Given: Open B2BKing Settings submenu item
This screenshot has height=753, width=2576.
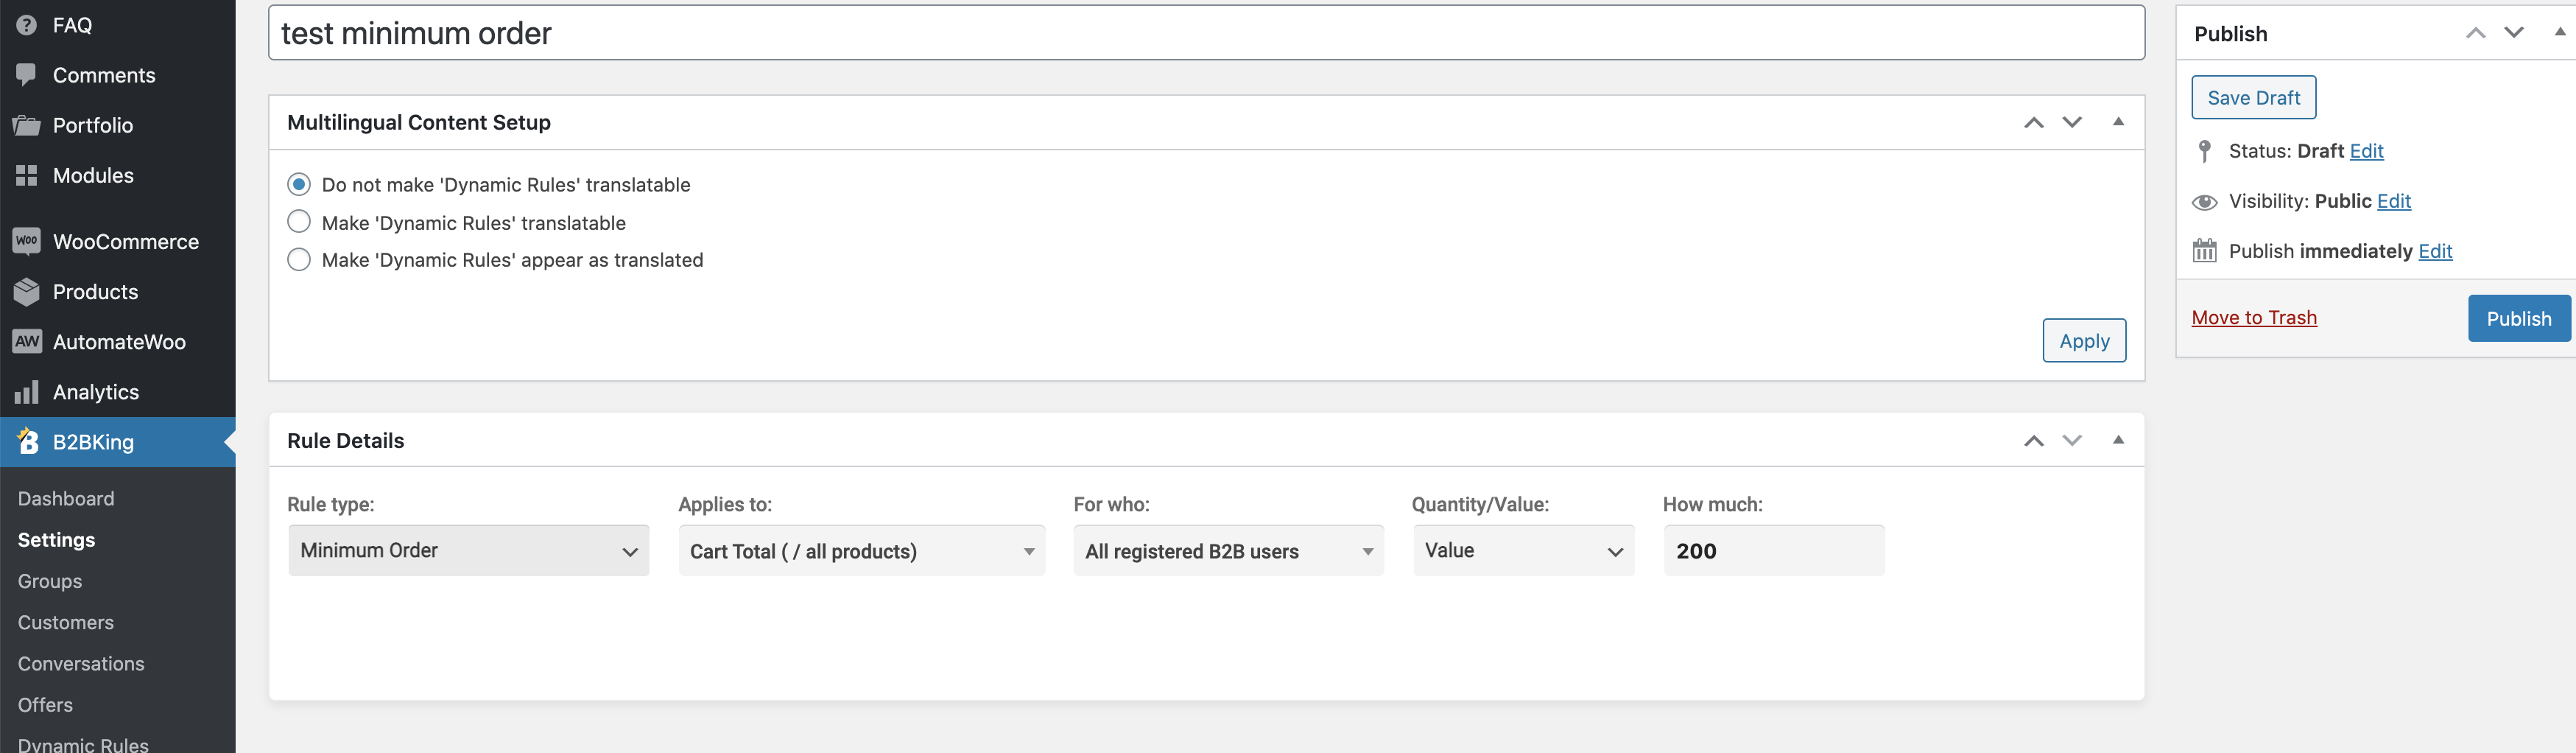Looking at the screenshot, I should click(56, 539).
